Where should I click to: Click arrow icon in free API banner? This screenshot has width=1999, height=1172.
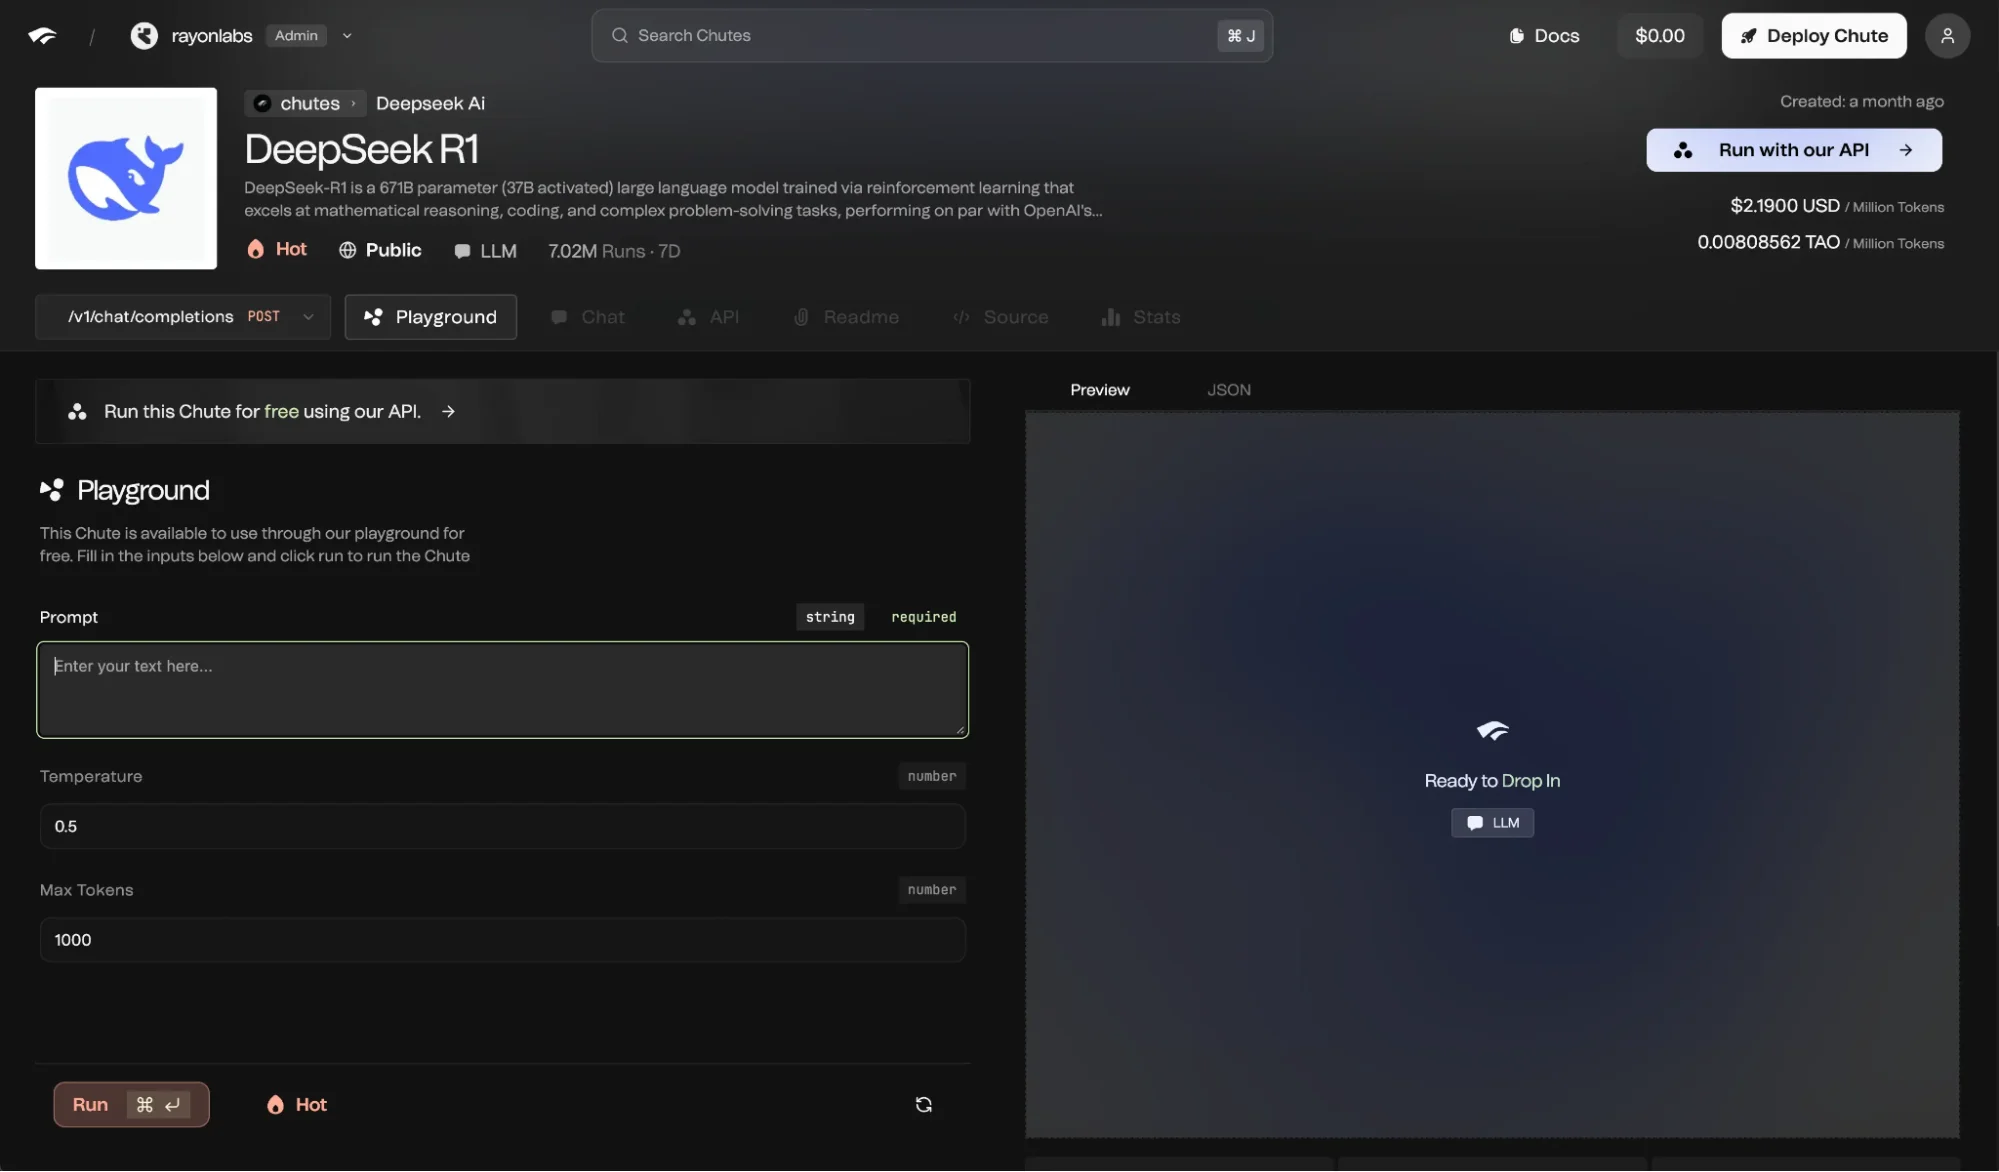click(449, 412)
